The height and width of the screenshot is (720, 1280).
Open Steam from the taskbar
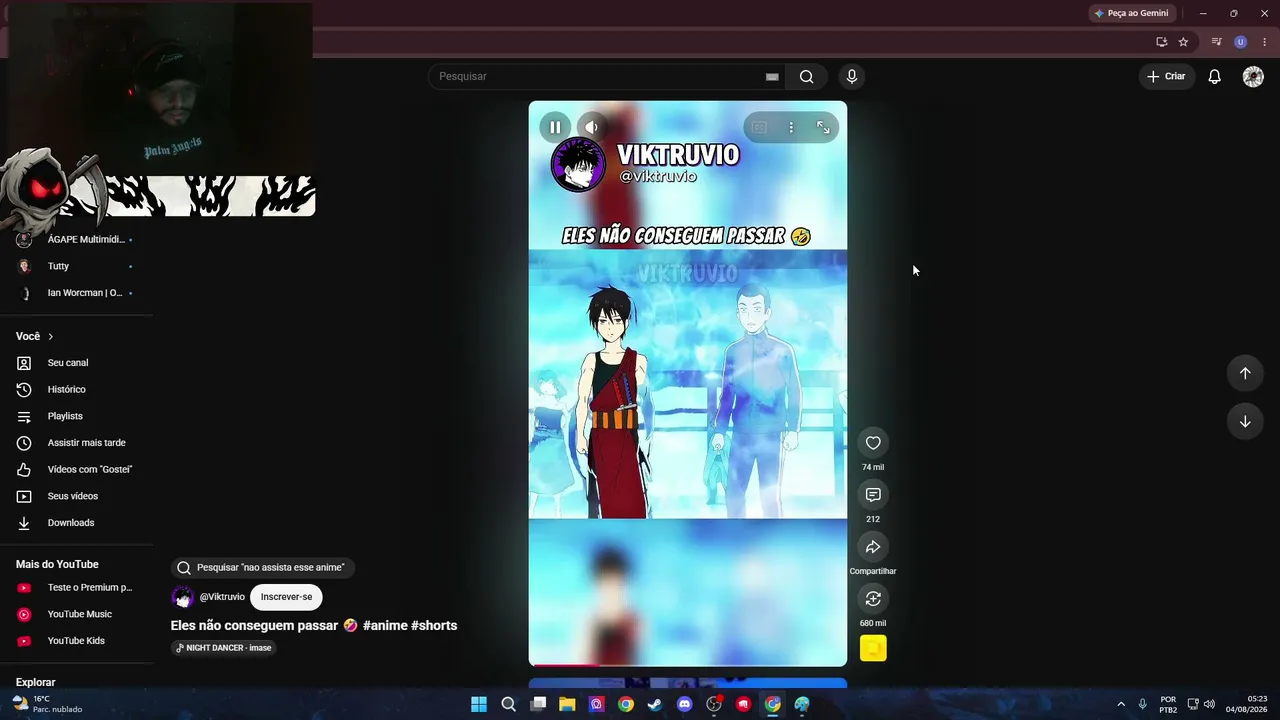point(655,704)
